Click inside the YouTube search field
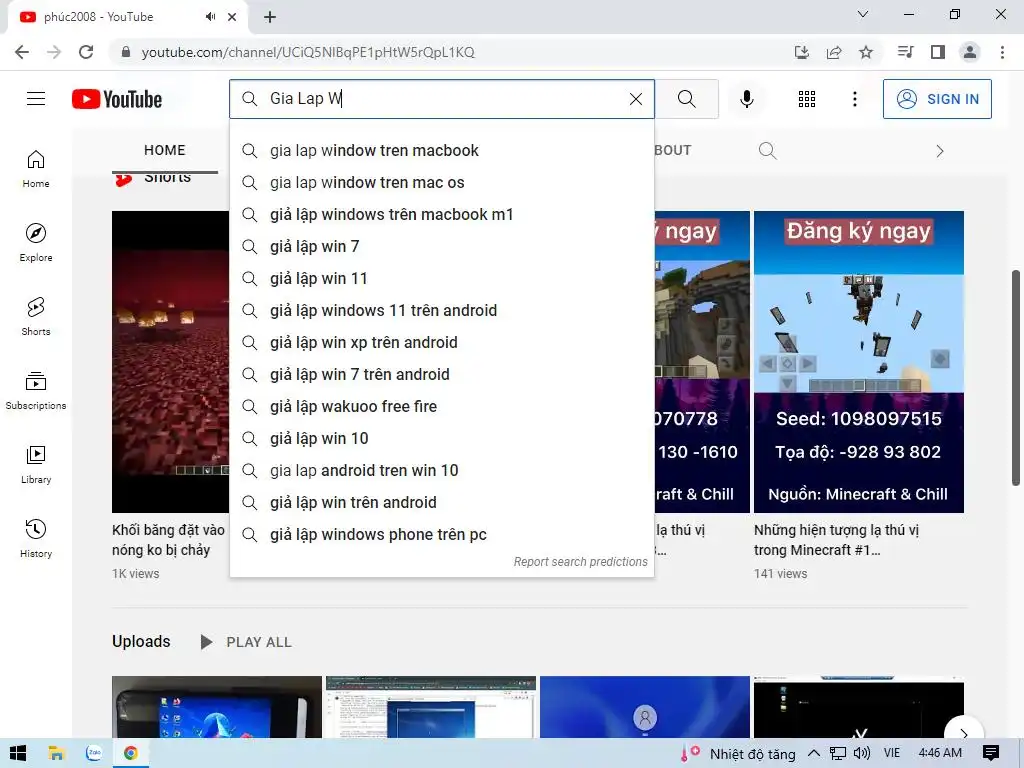1024x768 pixels. (x=444, y=99)
